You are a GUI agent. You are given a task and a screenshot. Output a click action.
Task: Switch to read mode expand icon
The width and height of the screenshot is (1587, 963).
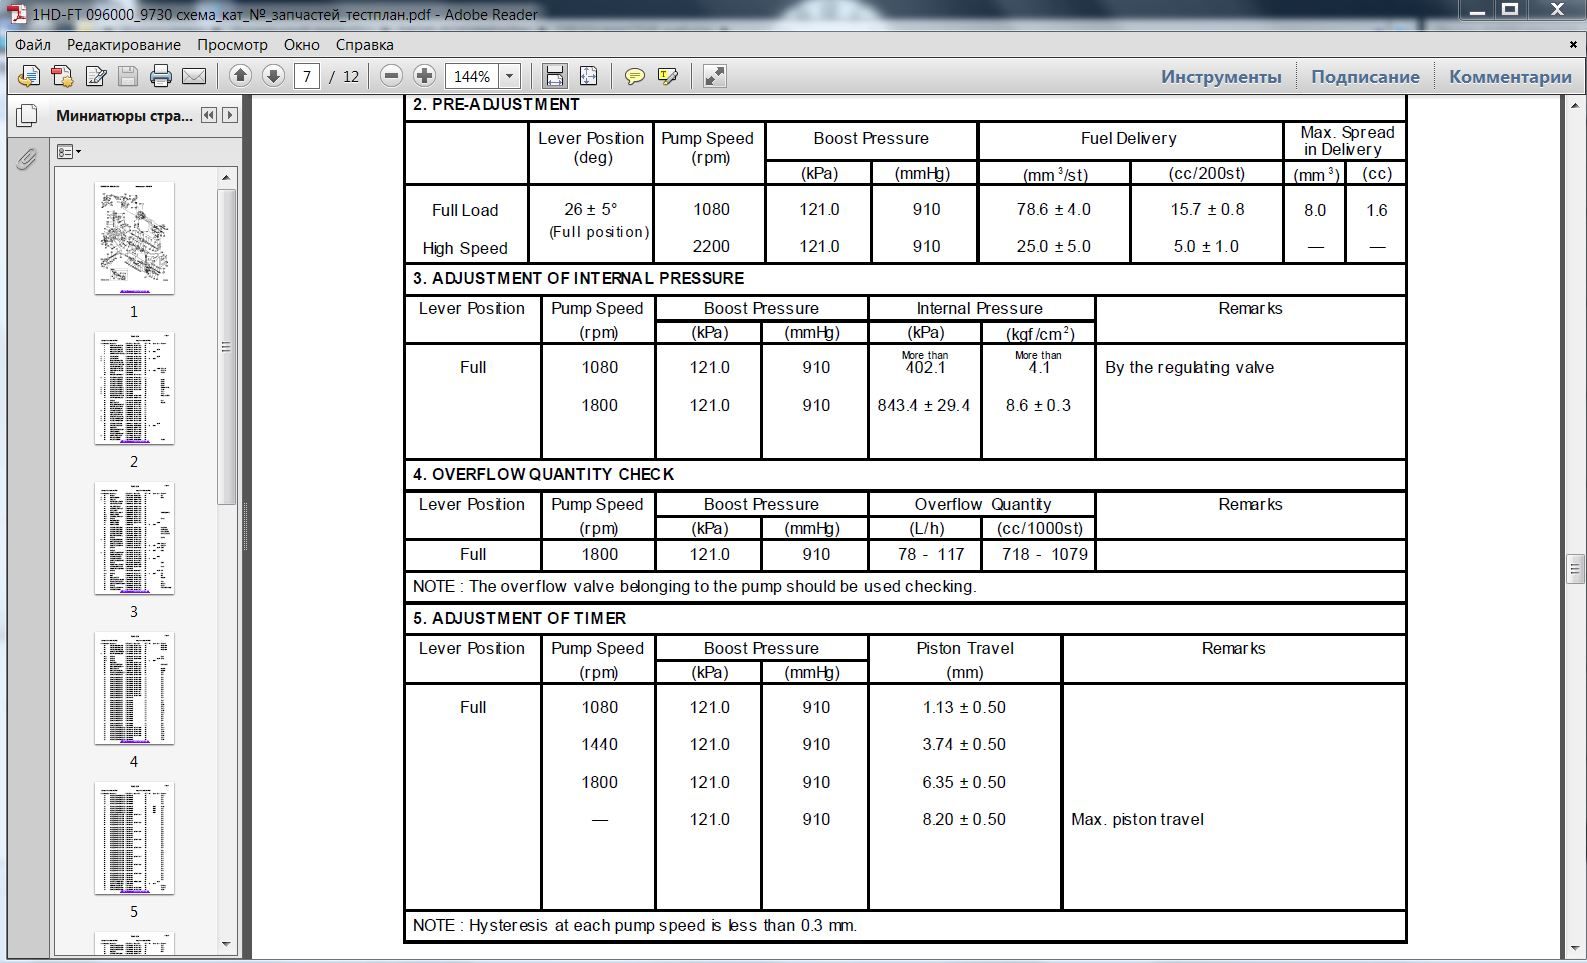[x=714, y=76]
